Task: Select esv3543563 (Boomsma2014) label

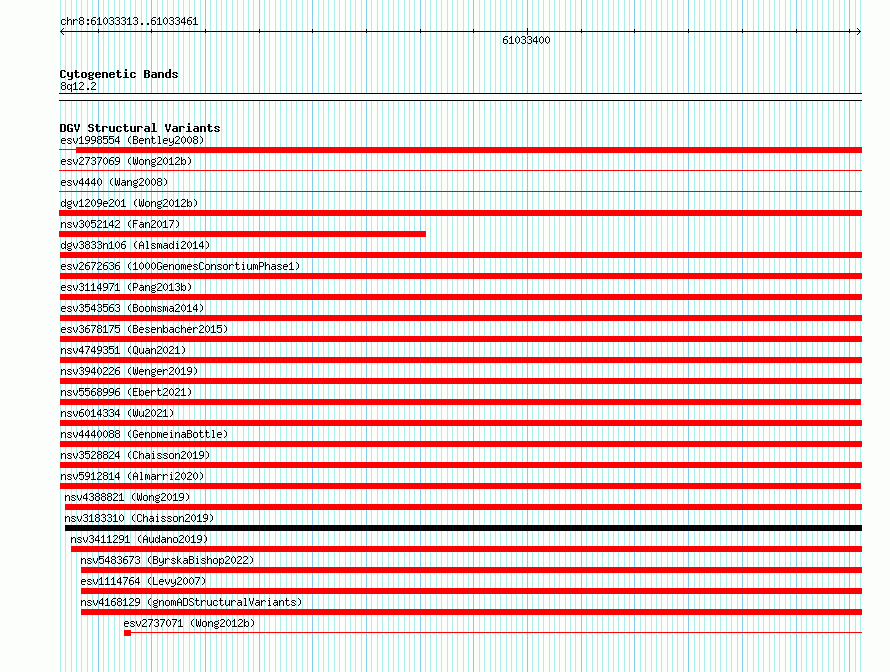Action: 132,308
